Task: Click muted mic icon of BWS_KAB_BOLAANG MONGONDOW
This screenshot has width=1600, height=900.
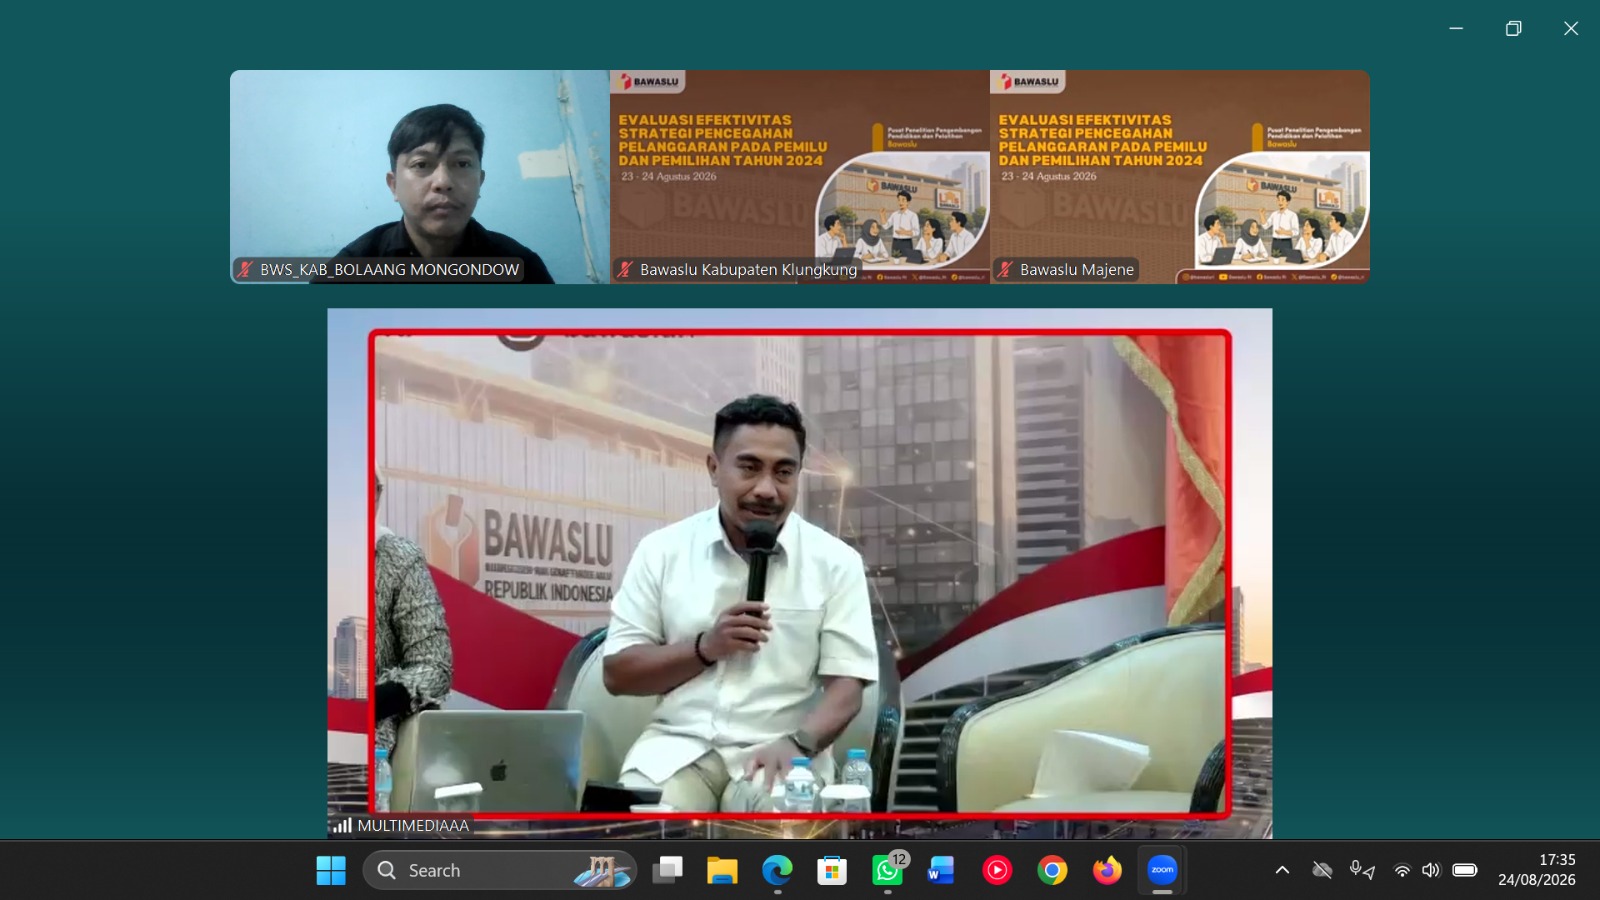Action: pos(245,269)
